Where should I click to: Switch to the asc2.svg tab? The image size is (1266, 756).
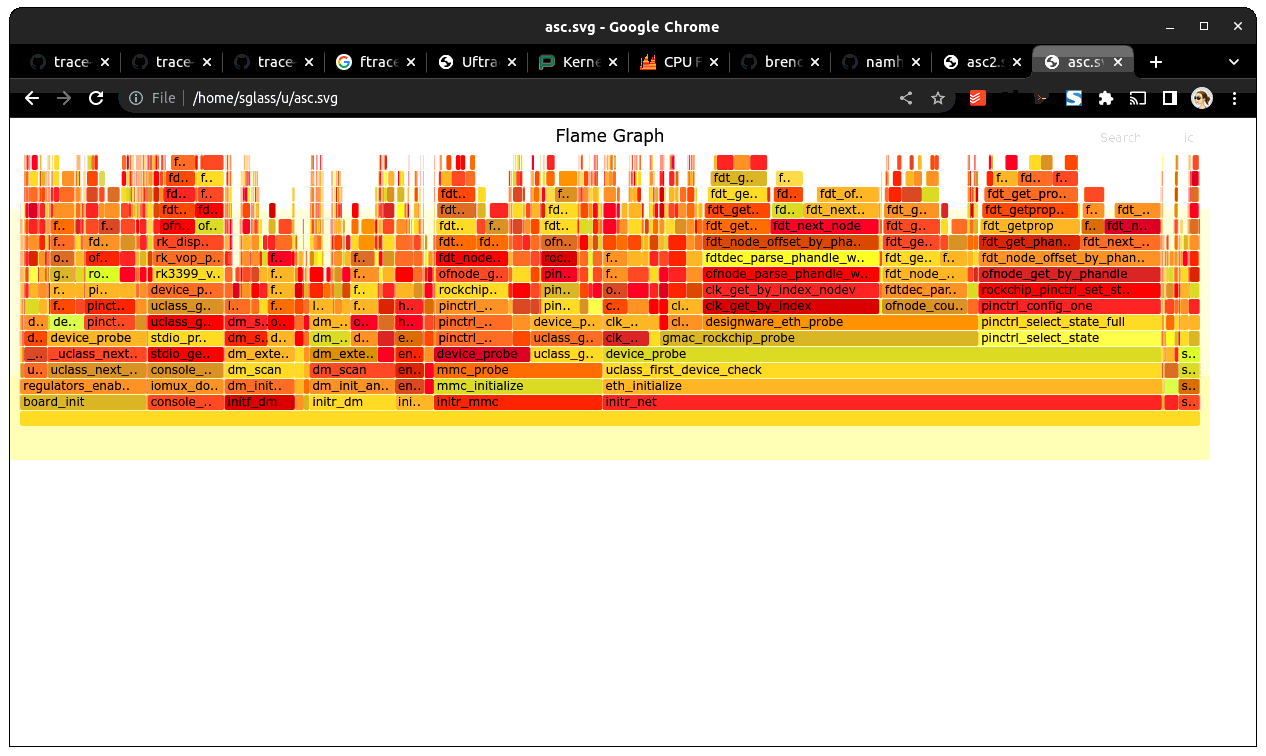click(983, 61)
